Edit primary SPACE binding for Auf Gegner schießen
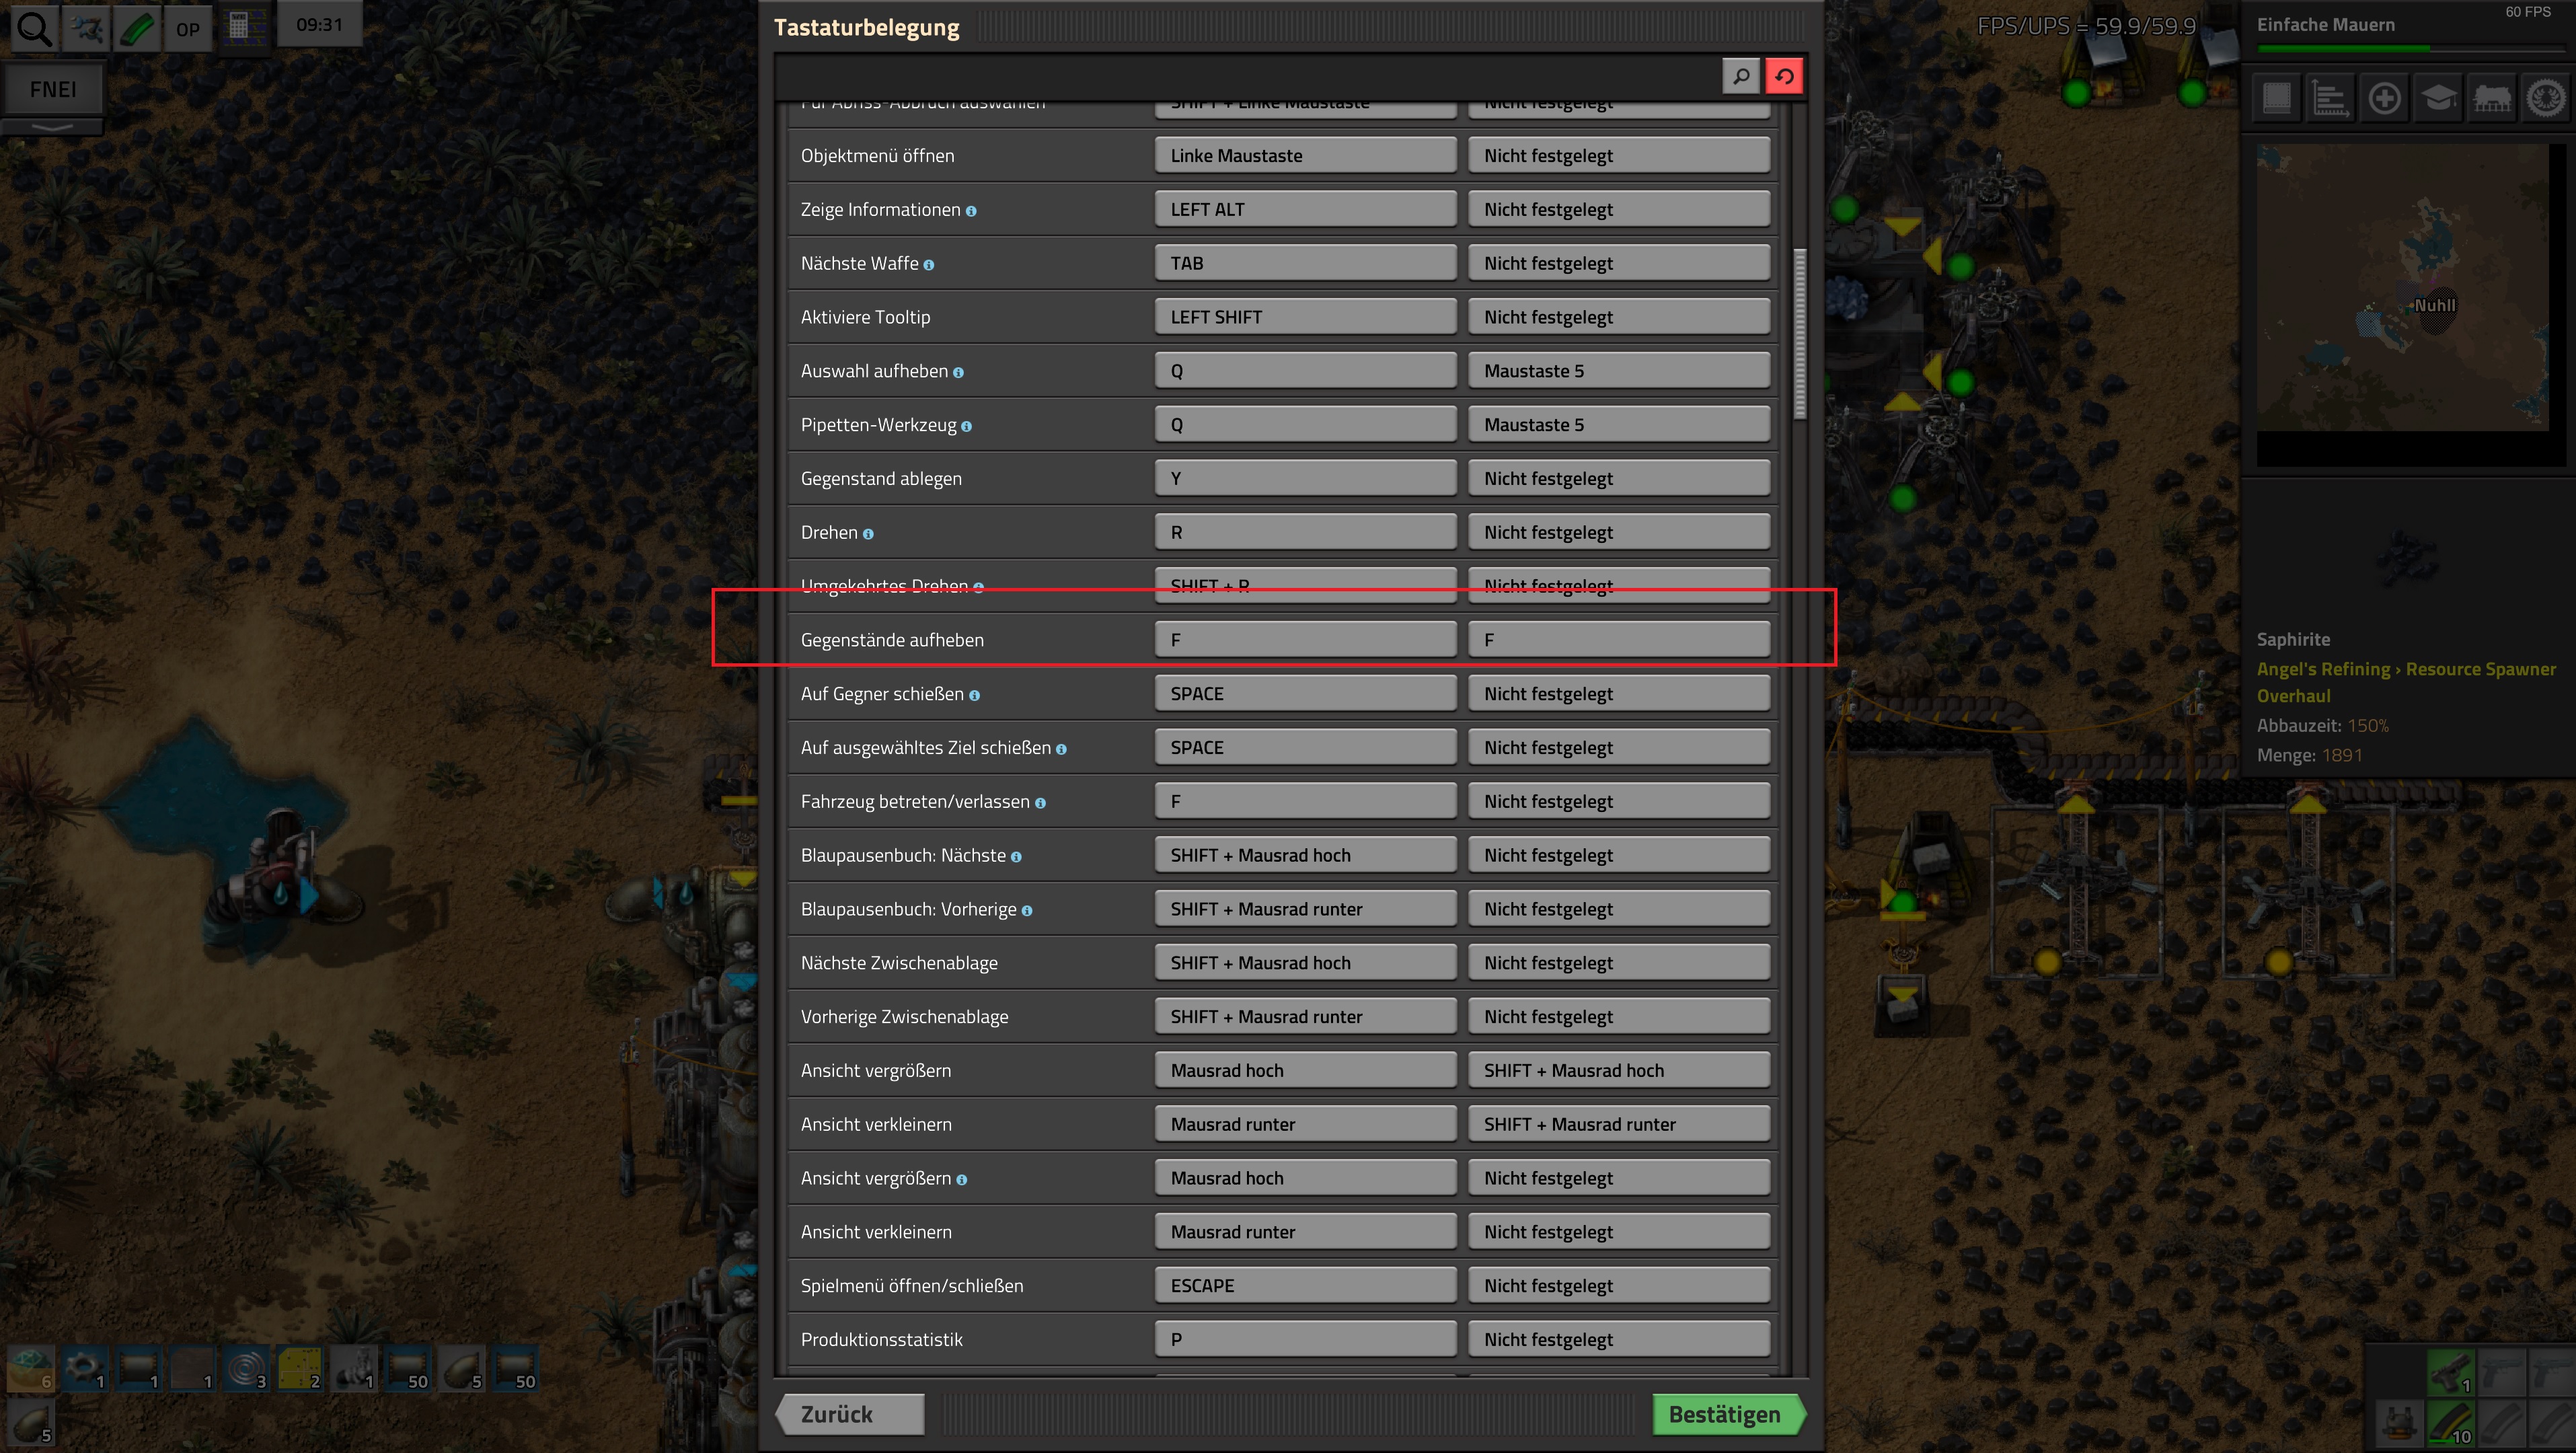The height and width of the screenshot is (1453, 2576). click(x=1305, y=693)
